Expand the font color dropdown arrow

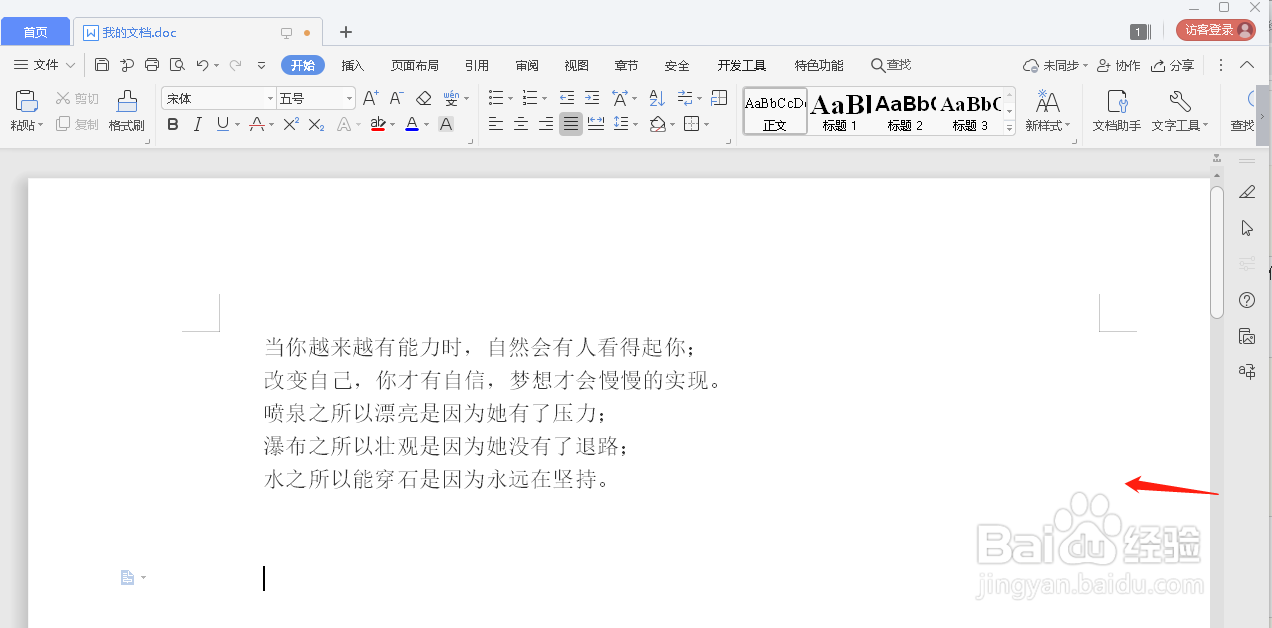(424, 124)
